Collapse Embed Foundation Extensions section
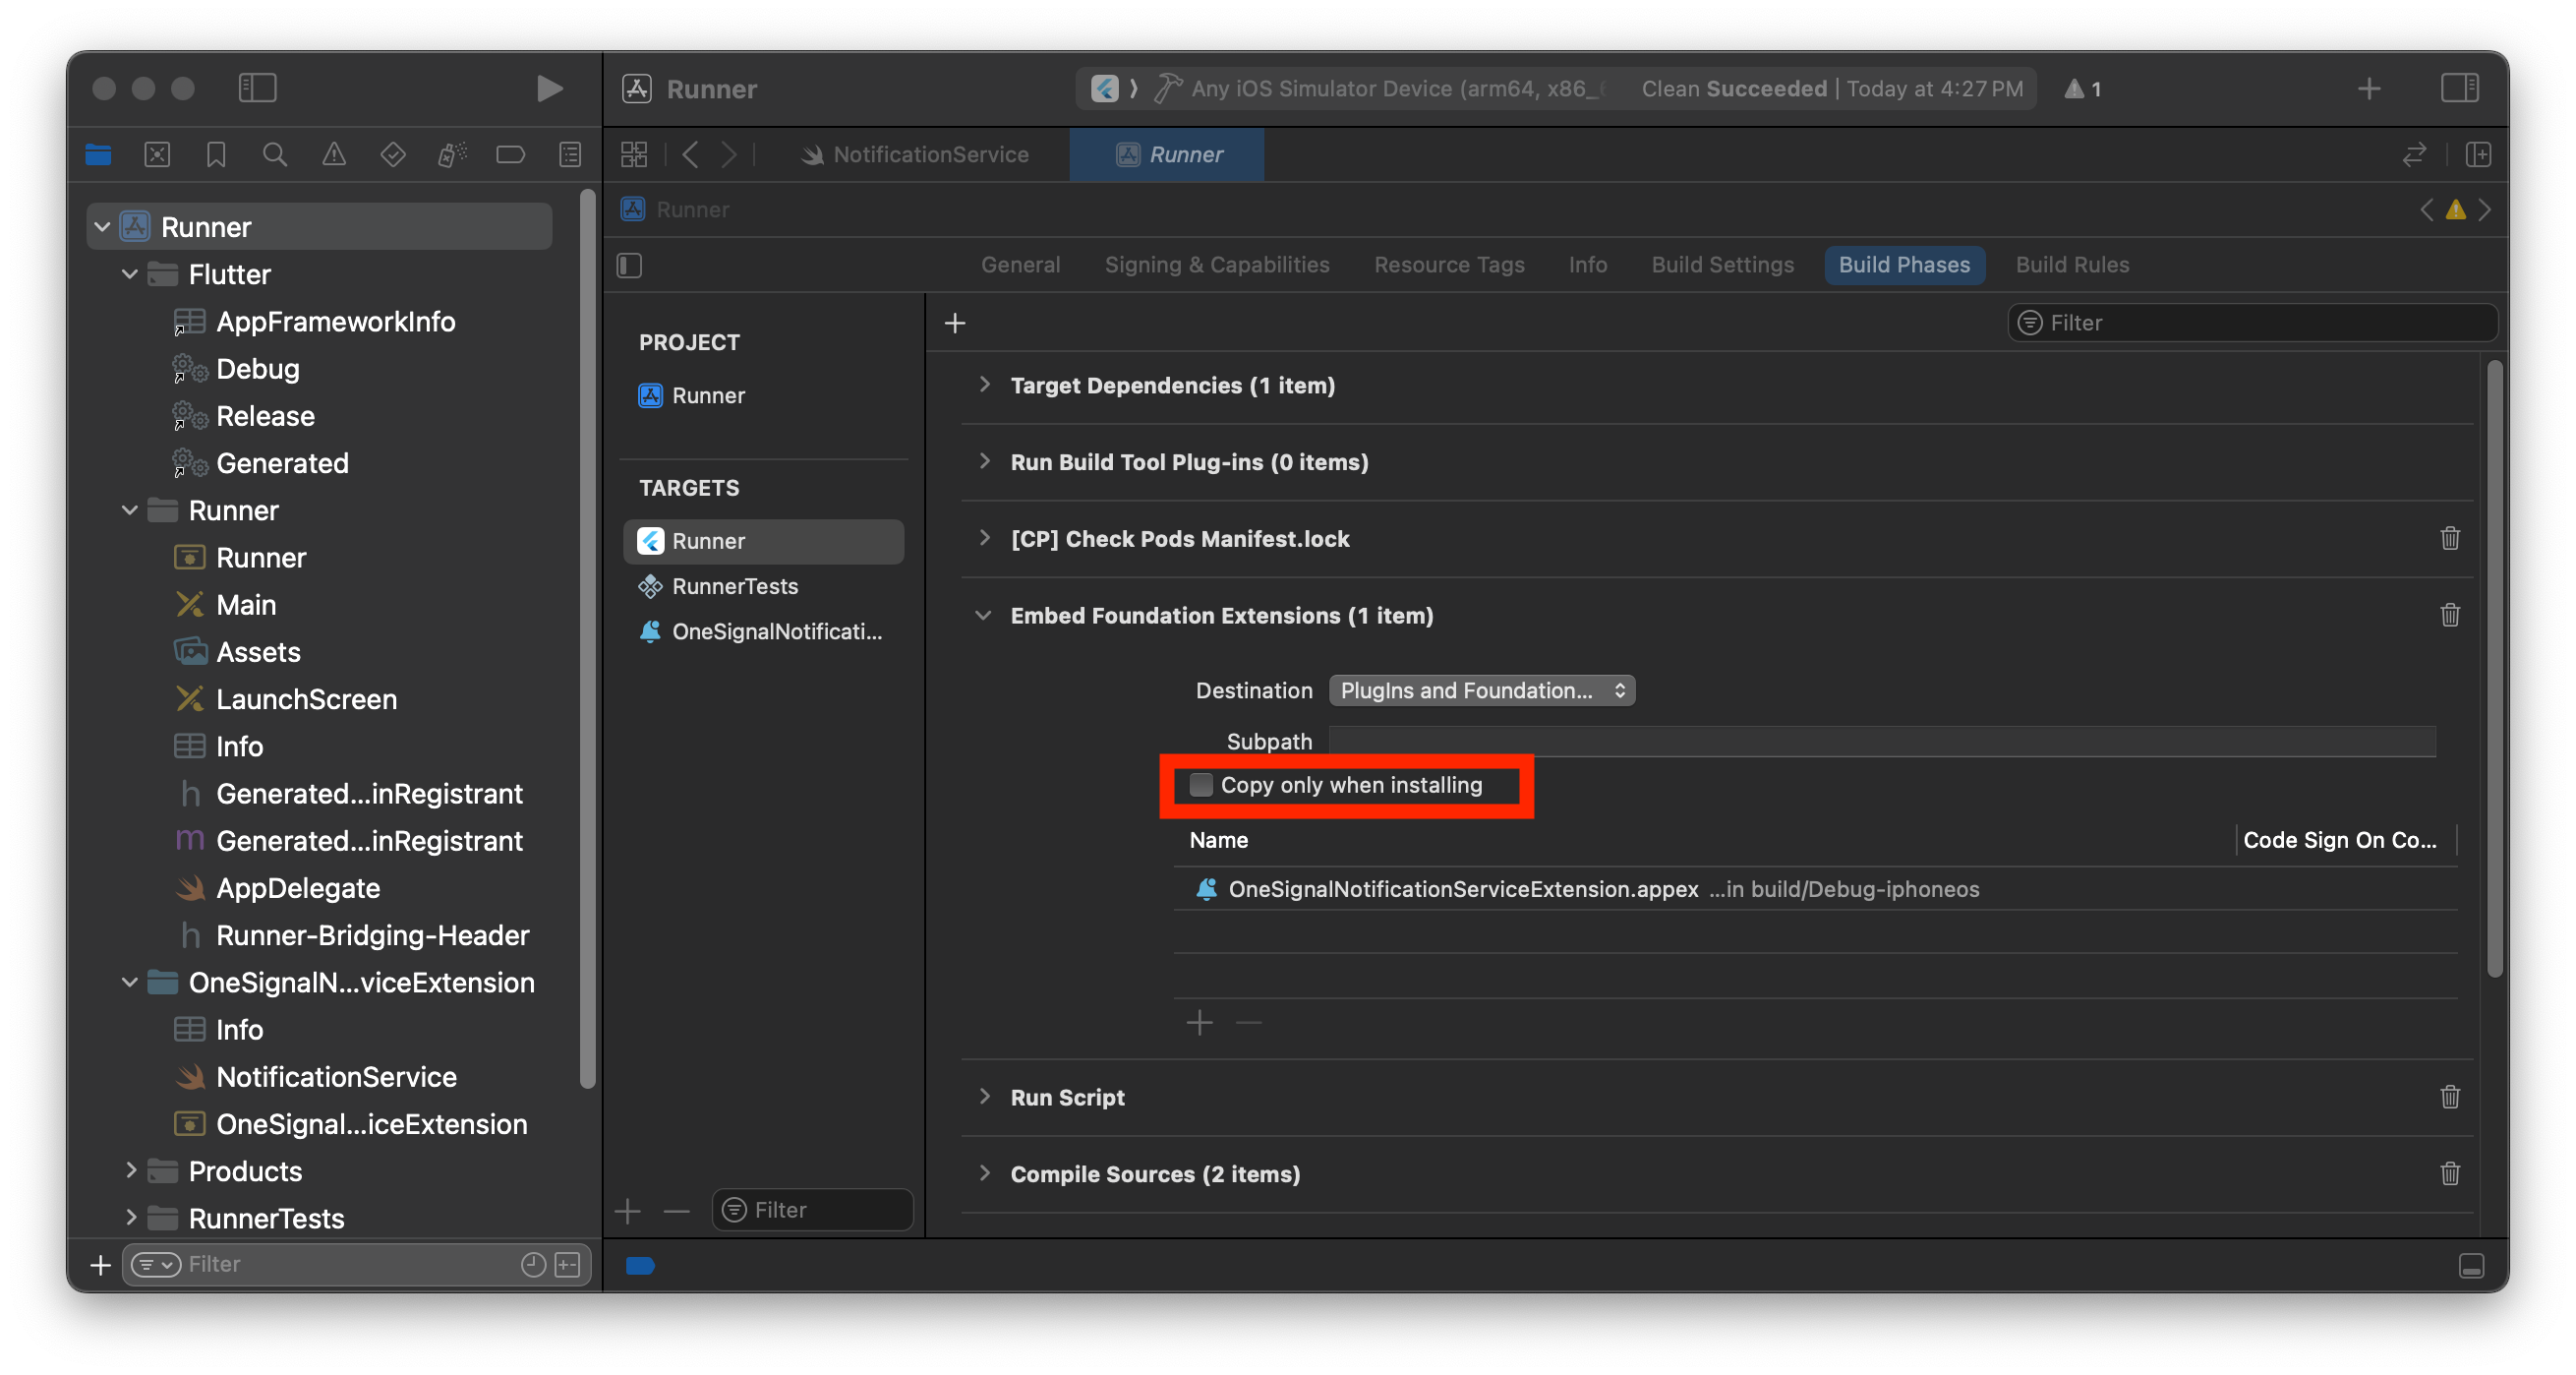 tap(984, 615)
